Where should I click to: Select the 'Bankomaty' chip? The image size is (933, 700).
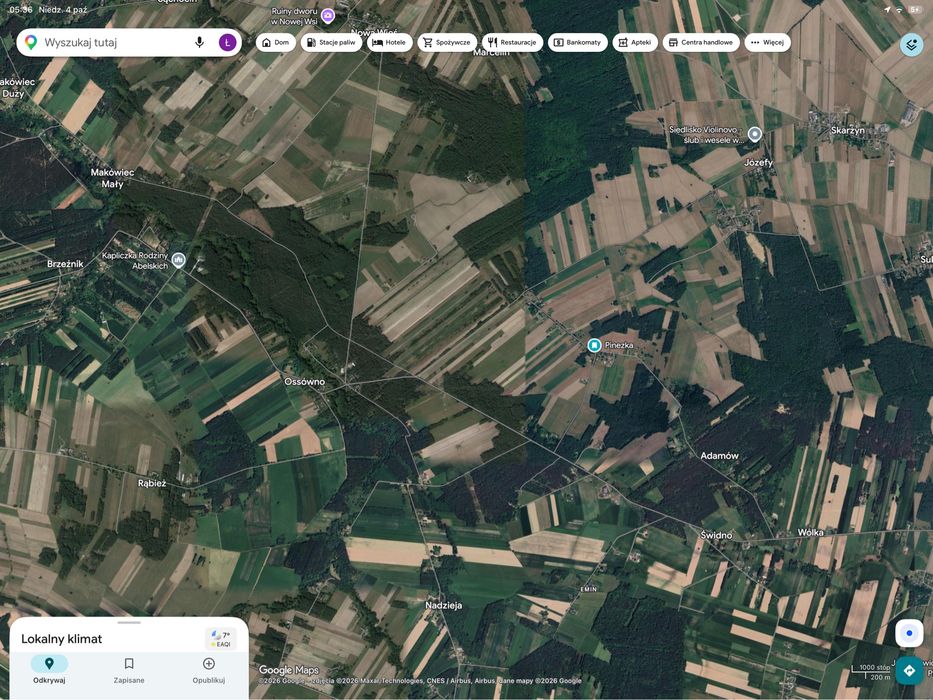point(578,42)
